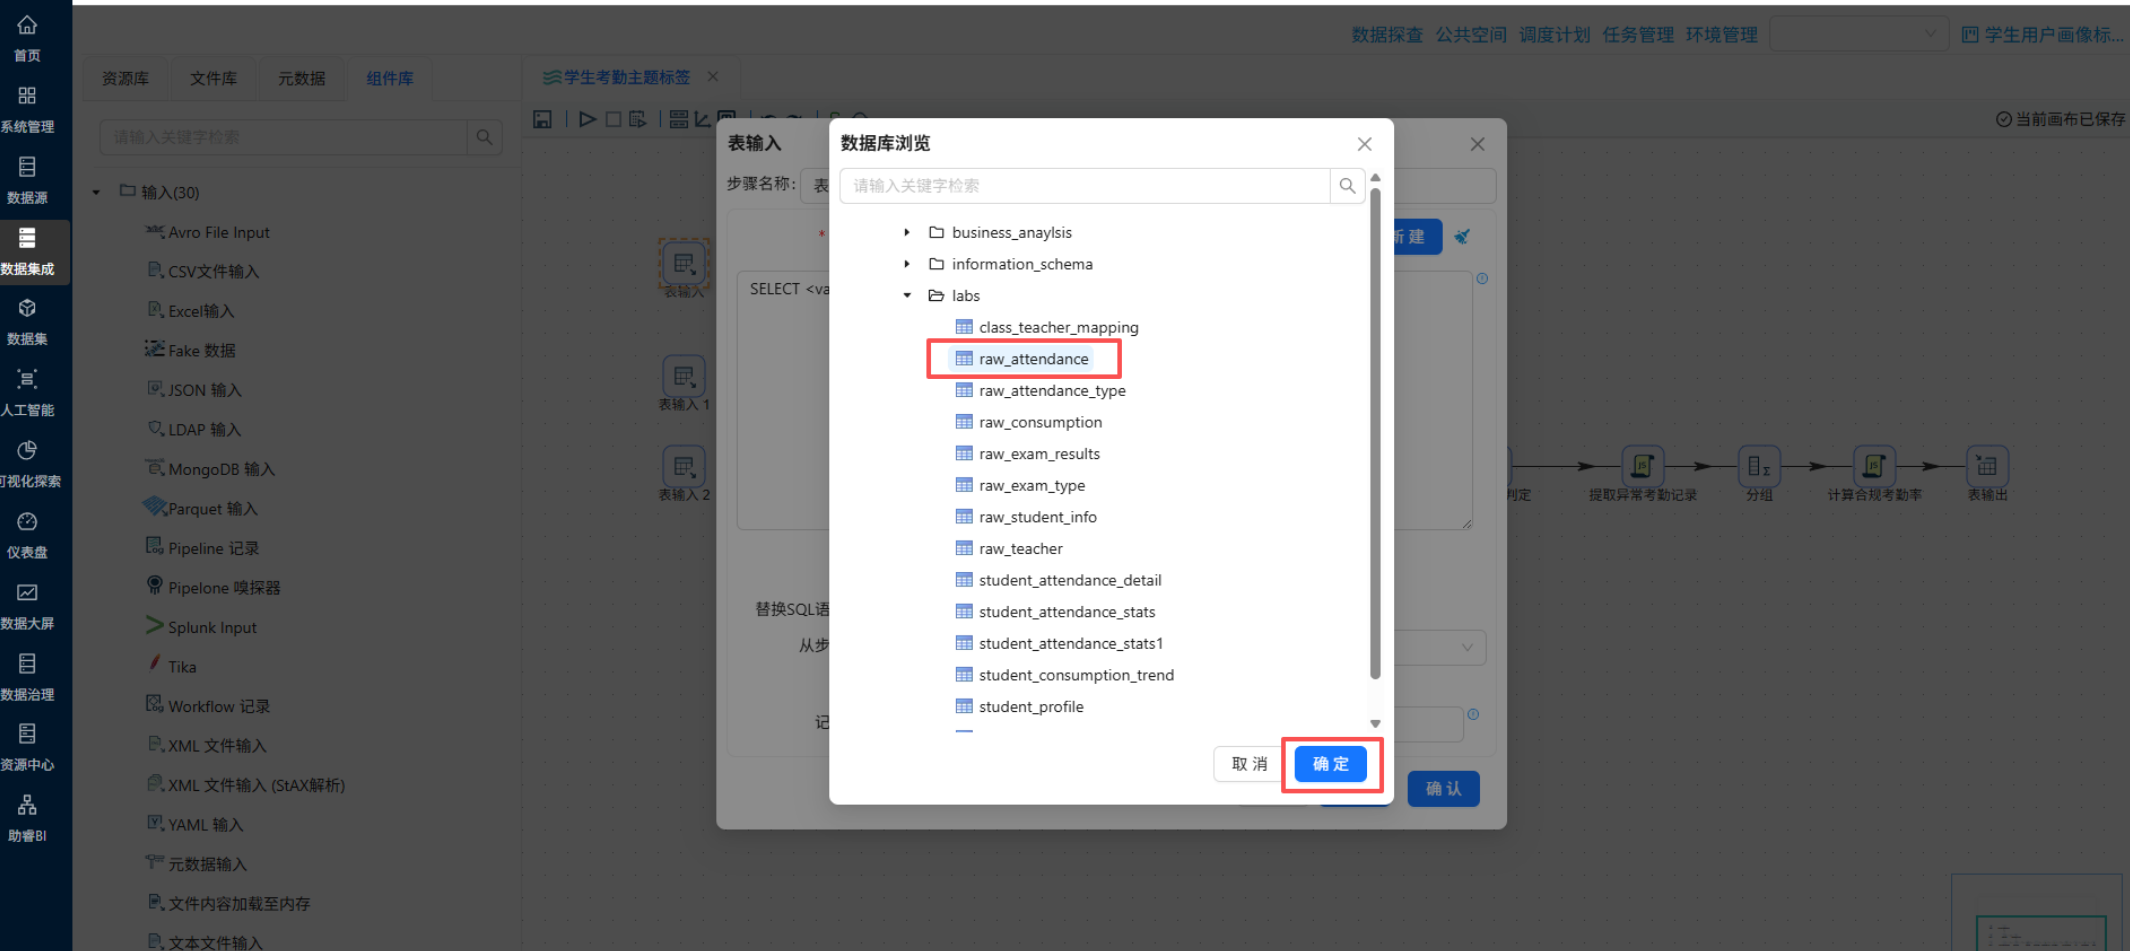Click the rocket icon beside 新建 button
2130x951 pixels.
pos(1462,237)
